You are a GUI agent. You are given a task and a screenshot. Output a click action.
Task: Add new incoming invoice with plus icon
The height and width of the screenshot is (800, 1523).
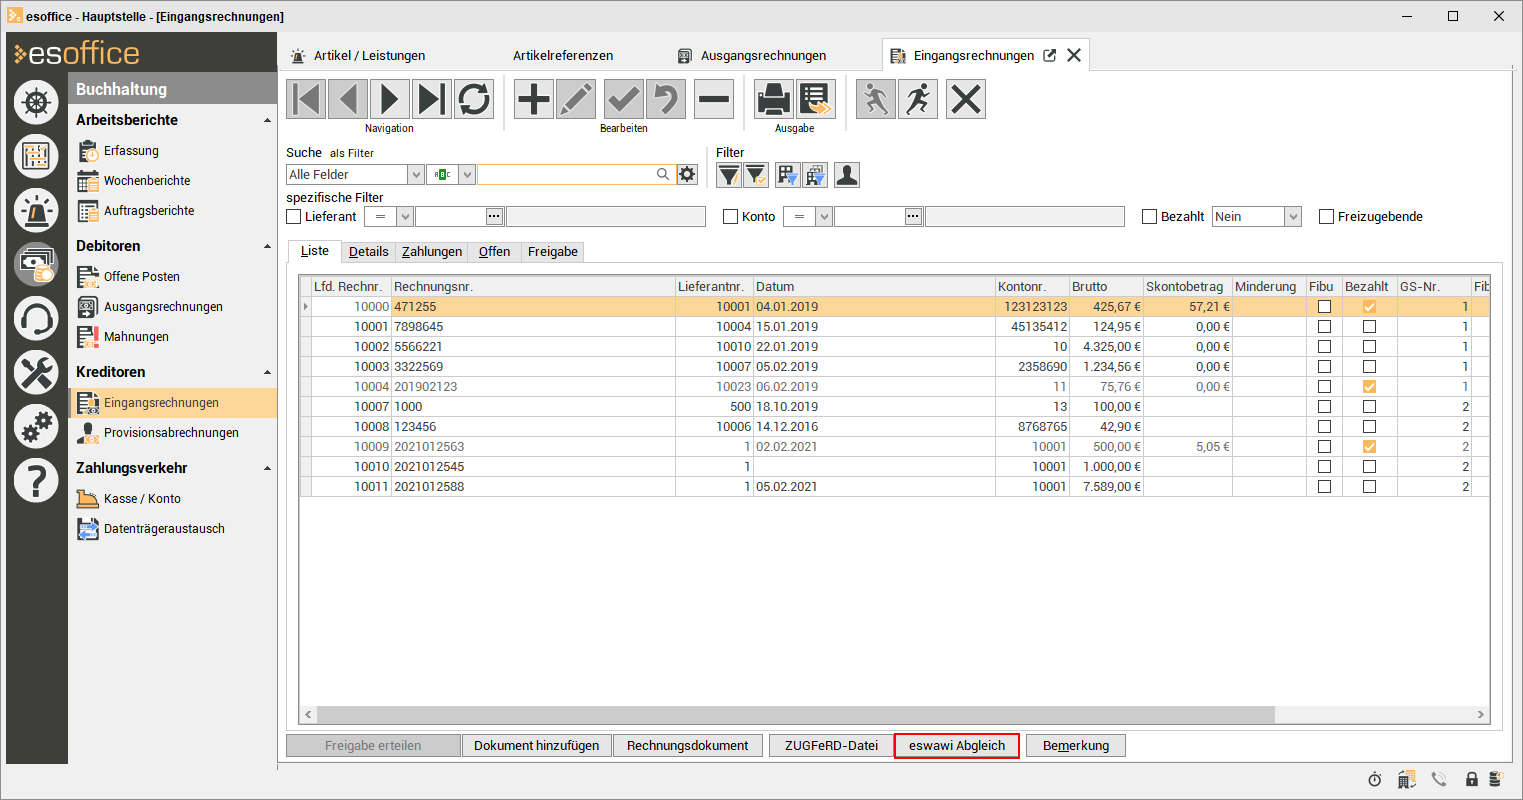(x=534, y=99)
